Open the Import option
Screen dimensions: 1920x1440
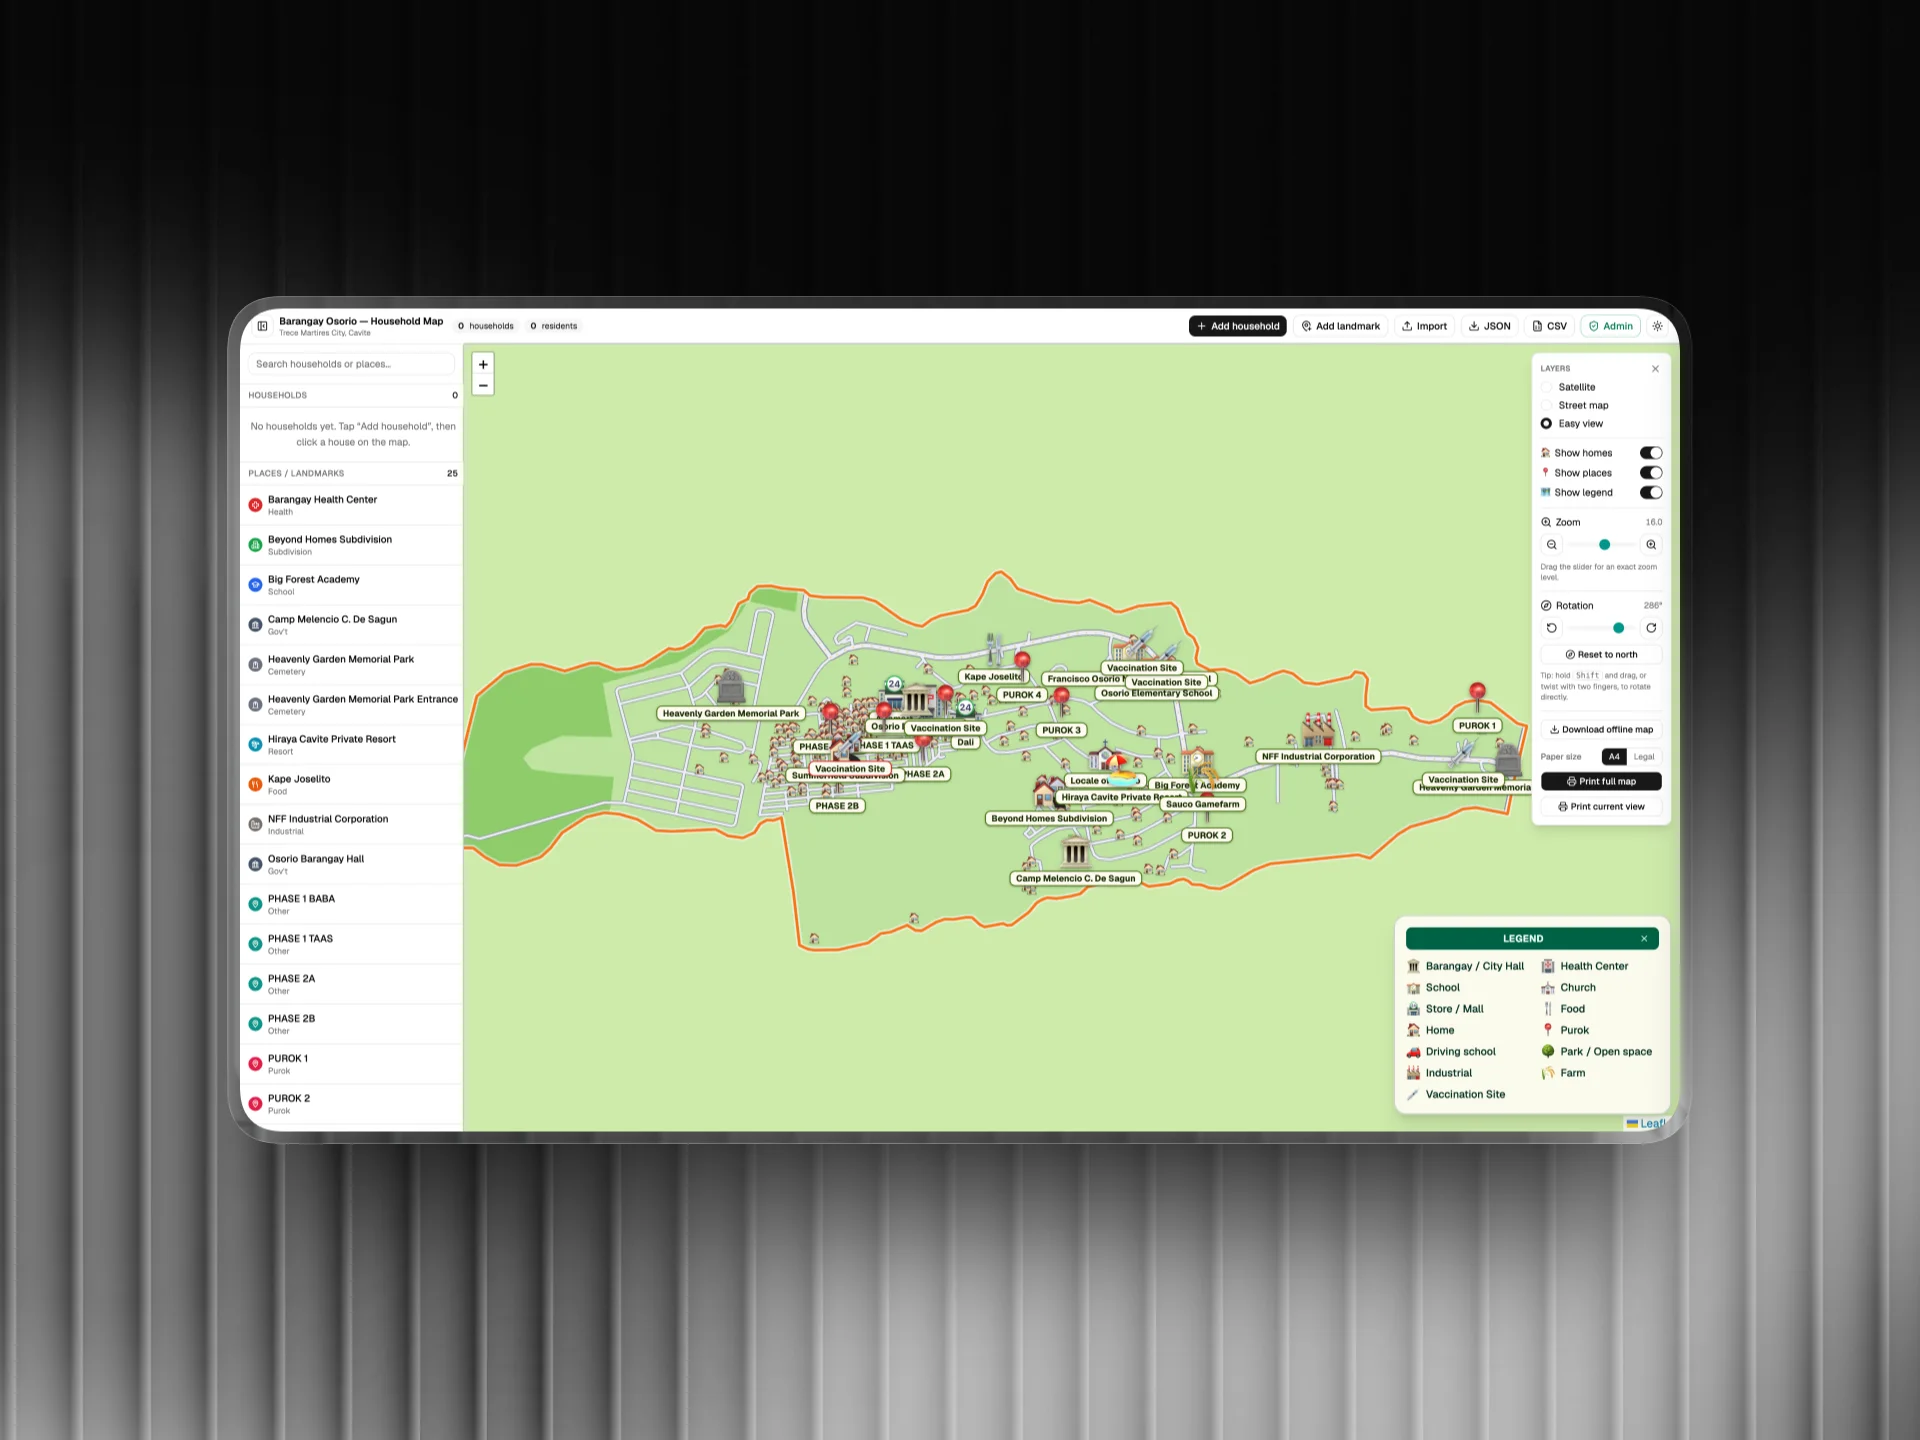click(x=1424, y=326)
